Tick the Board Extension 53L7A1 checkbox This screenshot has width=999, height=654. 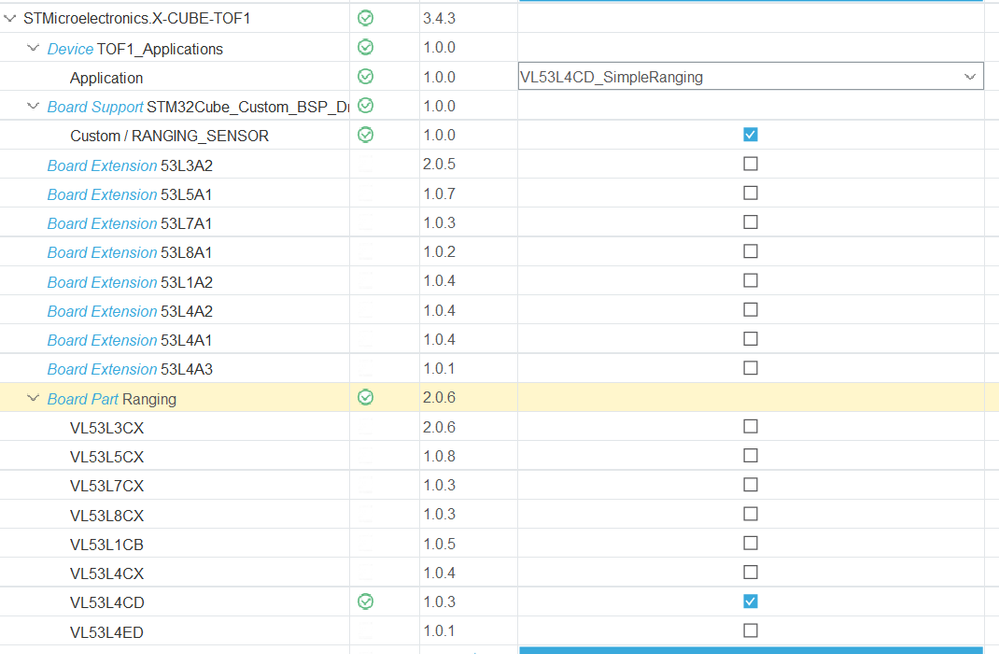tap(751, 222)
